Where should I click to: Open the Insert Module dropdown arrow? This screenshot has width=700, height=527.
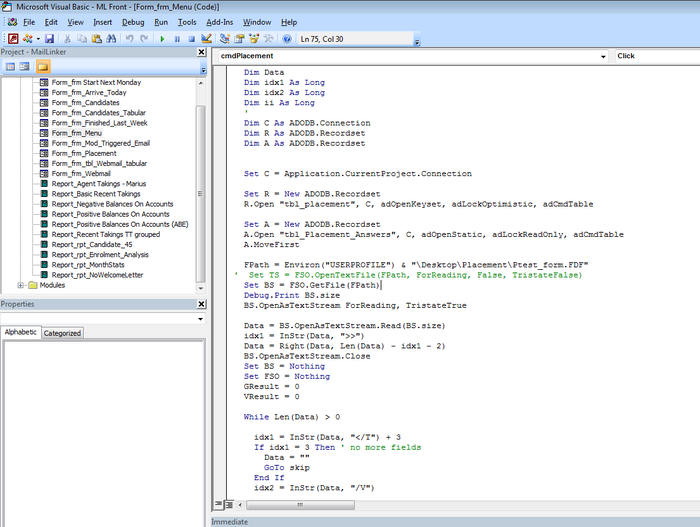(x=38, y=39)
